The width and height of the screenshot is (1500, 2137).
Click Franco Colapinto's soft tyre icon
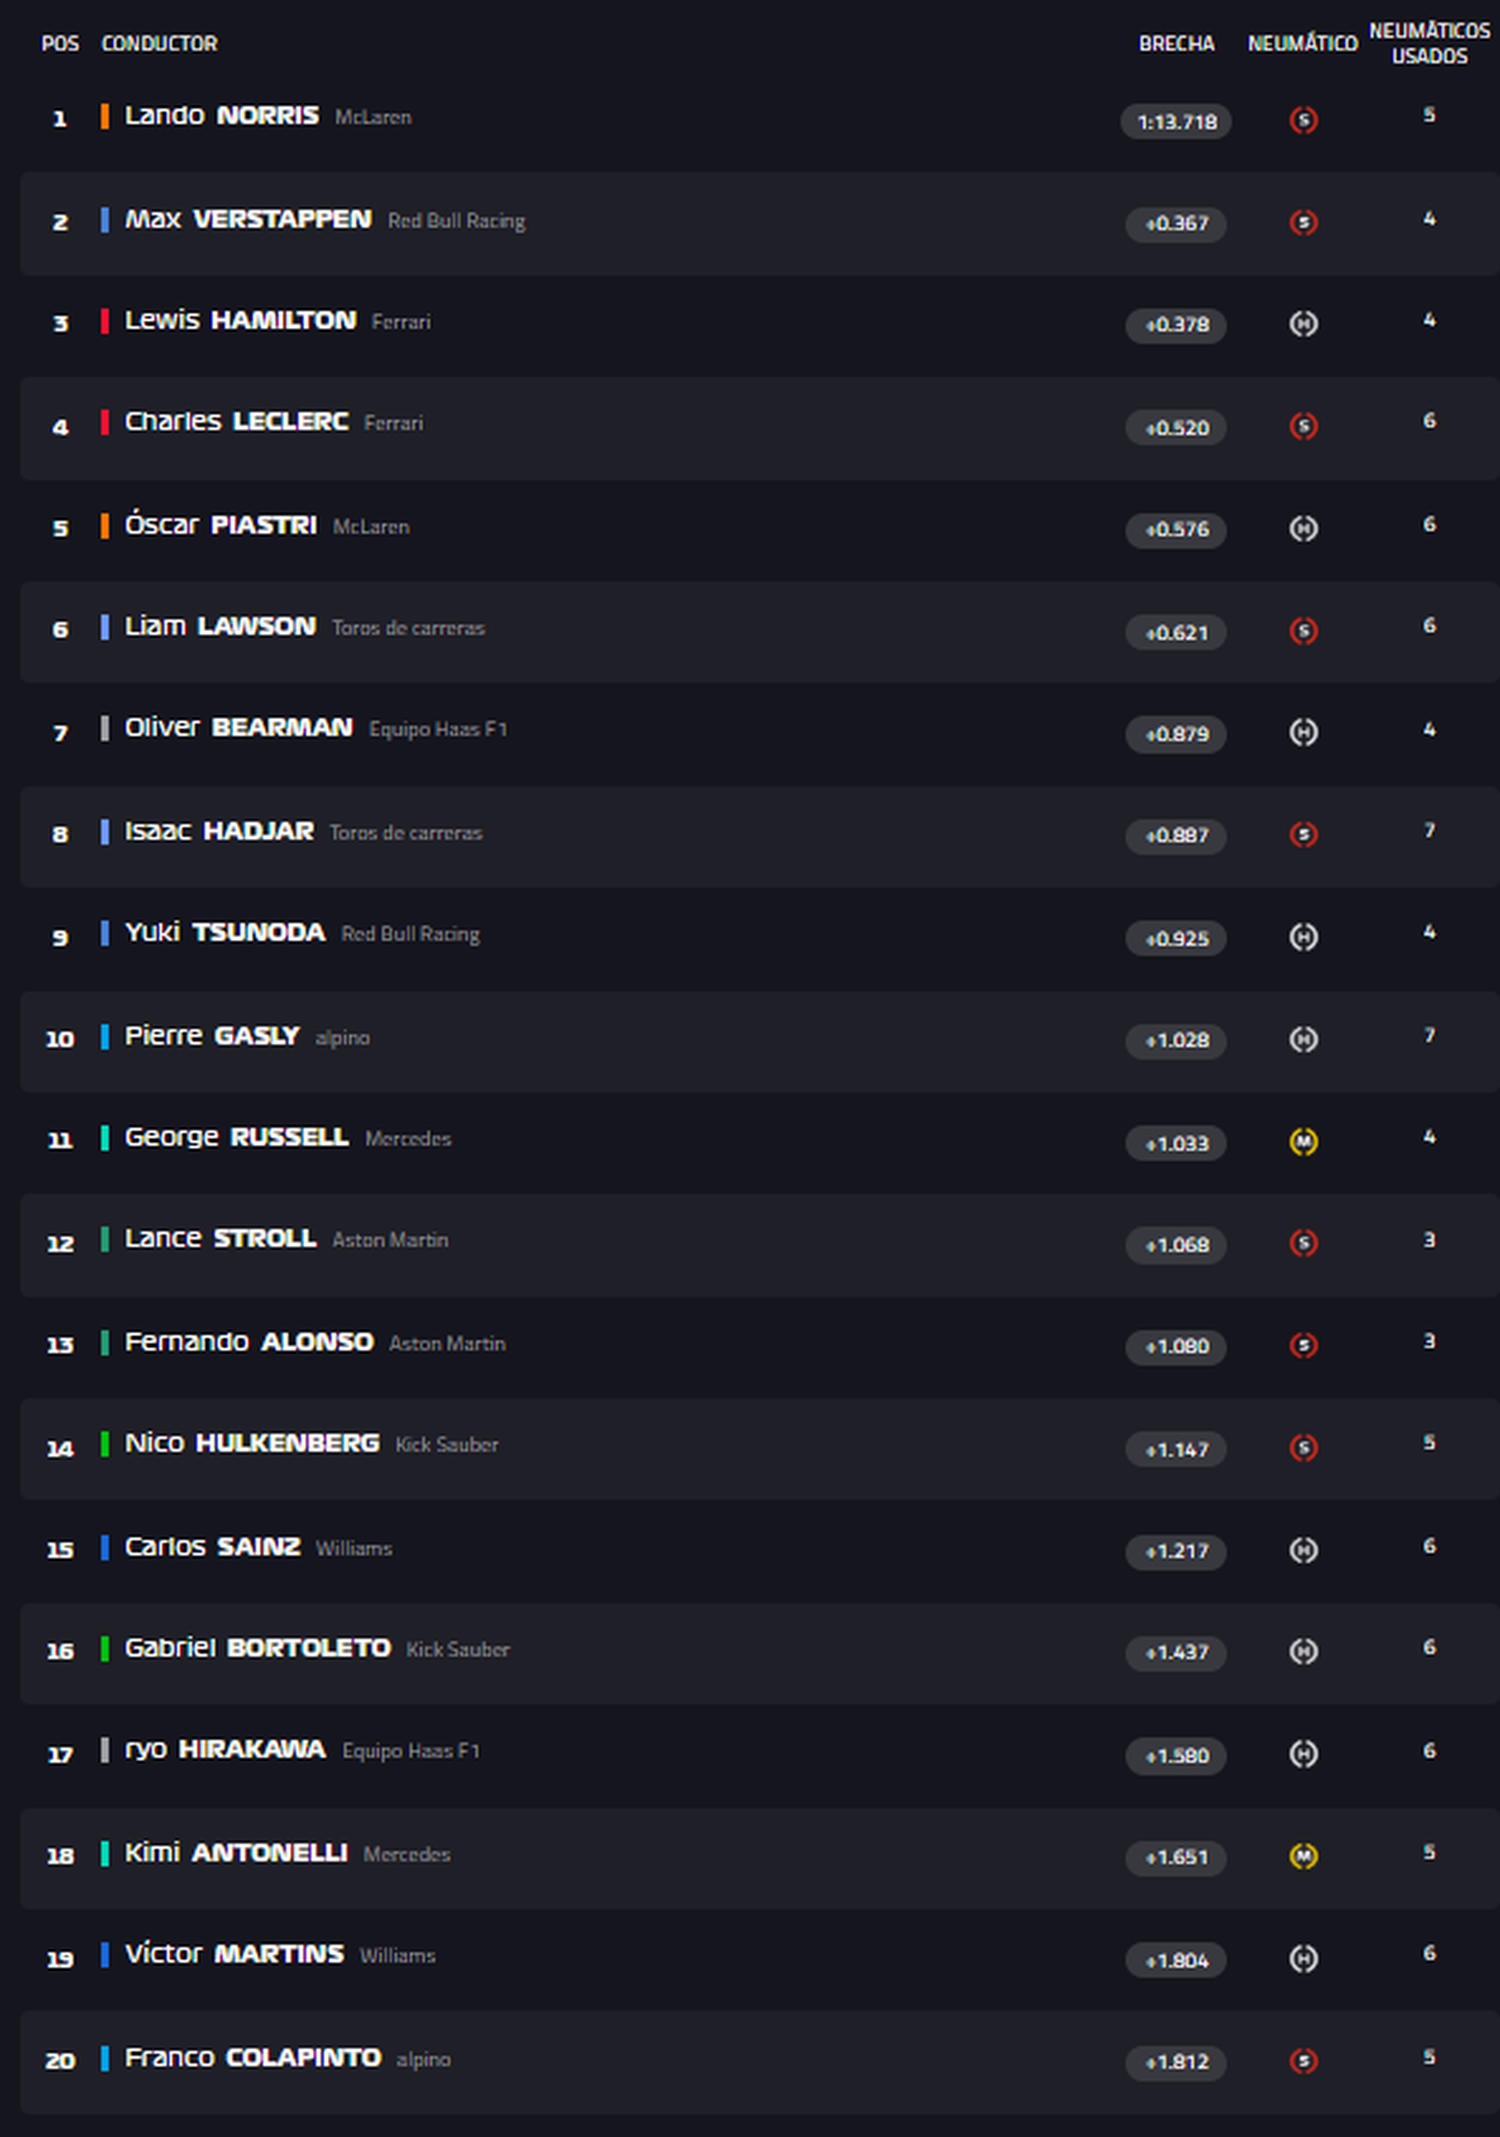pos(1303,2061)
